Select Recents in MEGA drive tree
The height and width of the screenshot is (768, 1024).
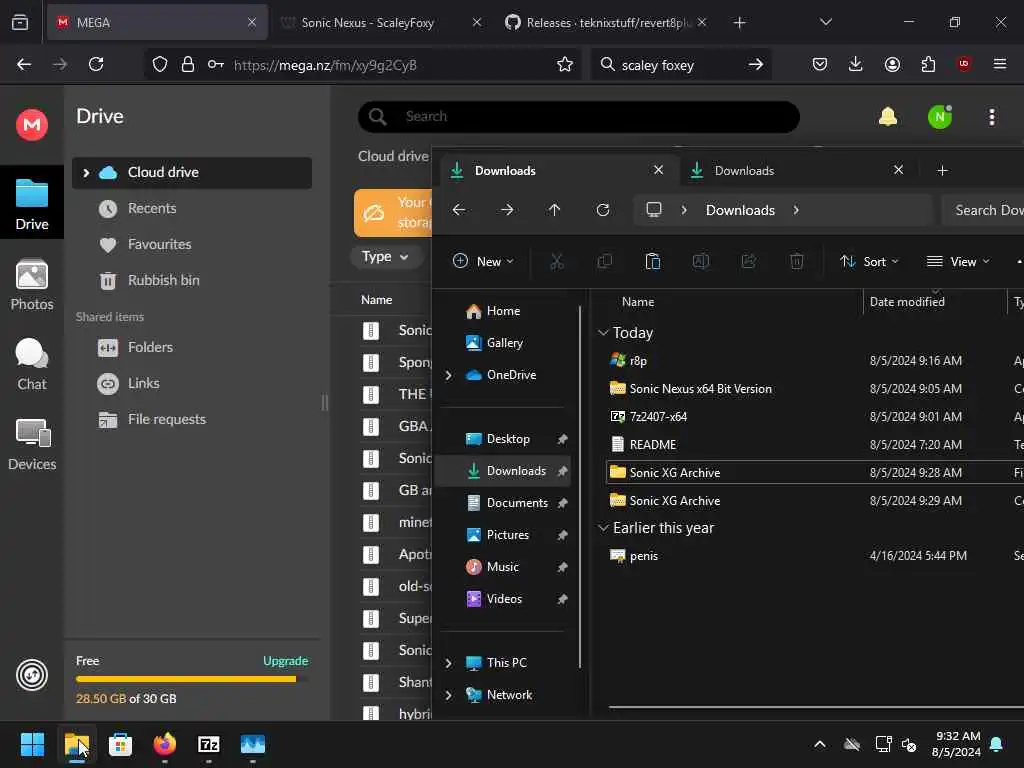point(191,208)
